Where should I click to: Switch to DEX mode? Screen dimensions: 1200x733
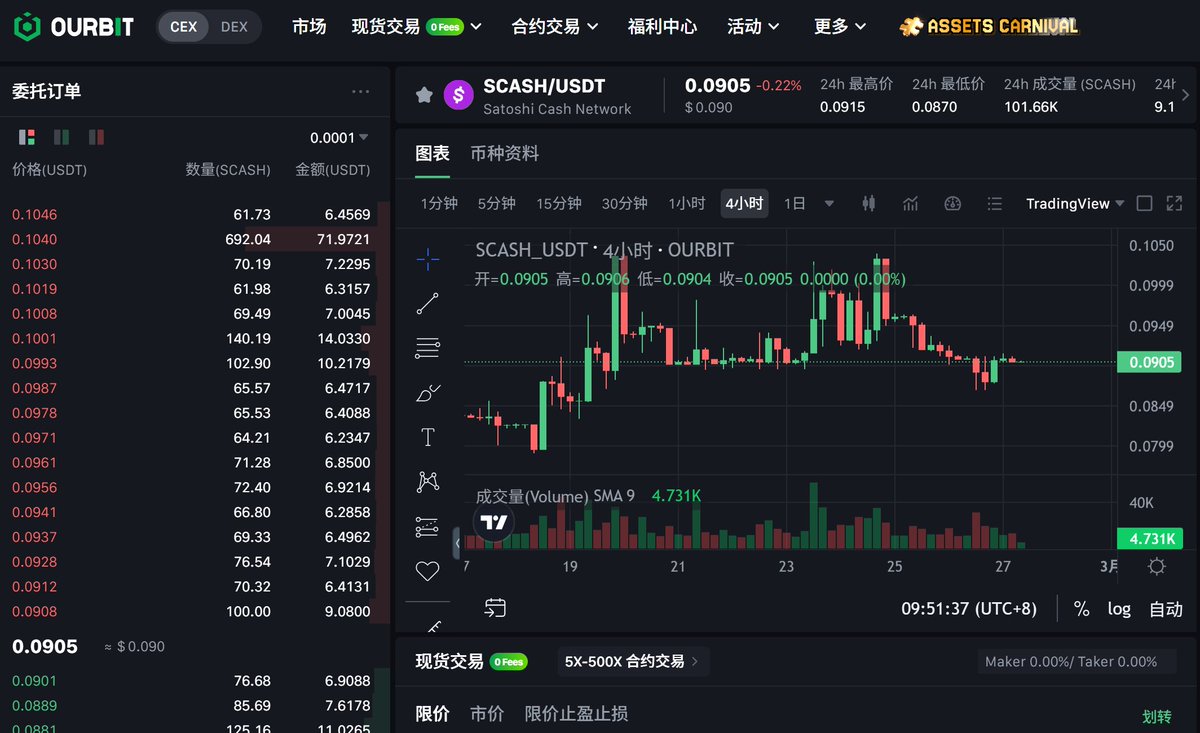pos(234,27)
